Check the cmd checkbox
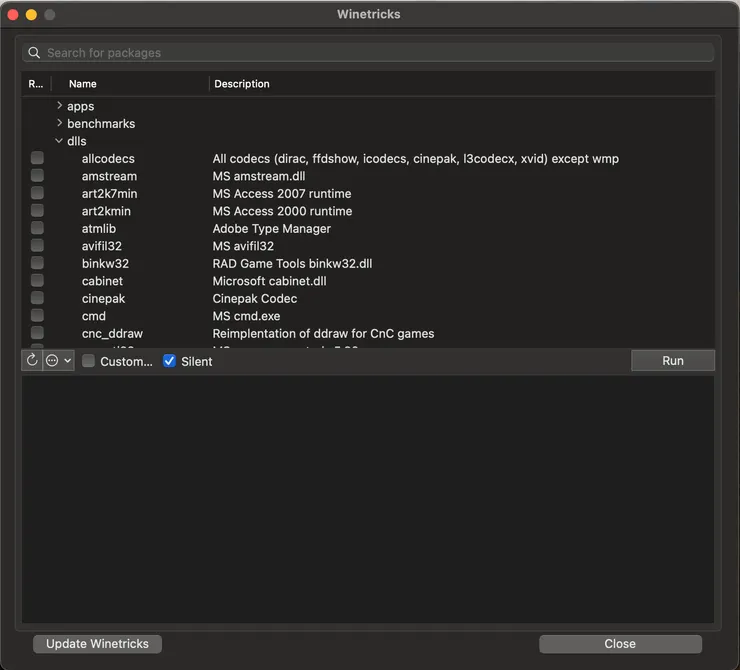The width and height of the screenshot is (740, 670). (37, 315)
